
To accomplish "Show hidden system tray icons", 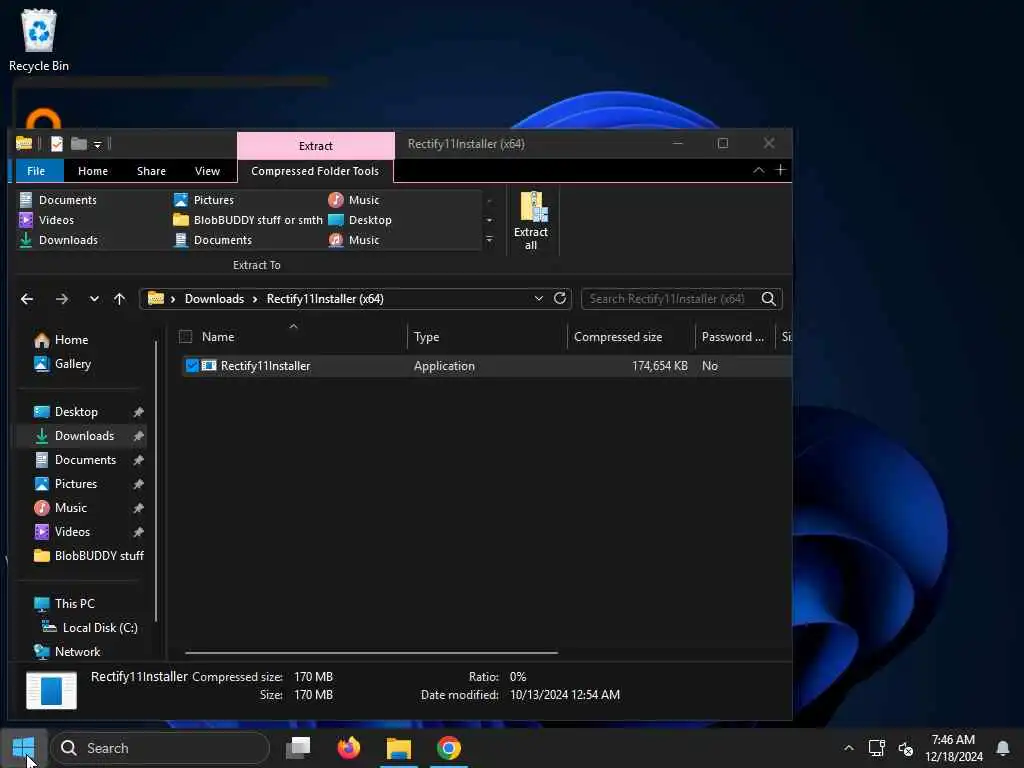I will click(x=848, y=748).
